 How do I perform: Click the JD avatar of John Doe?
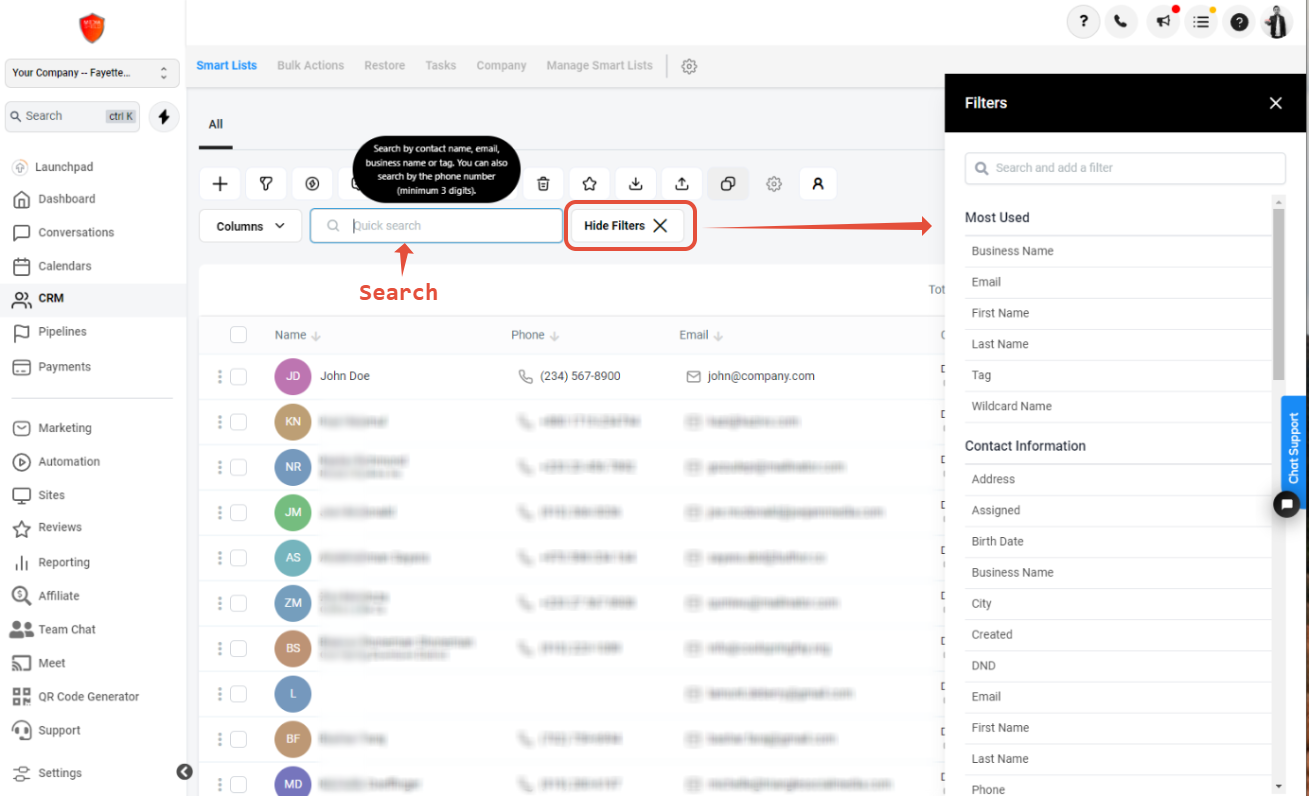click(293, 376)
